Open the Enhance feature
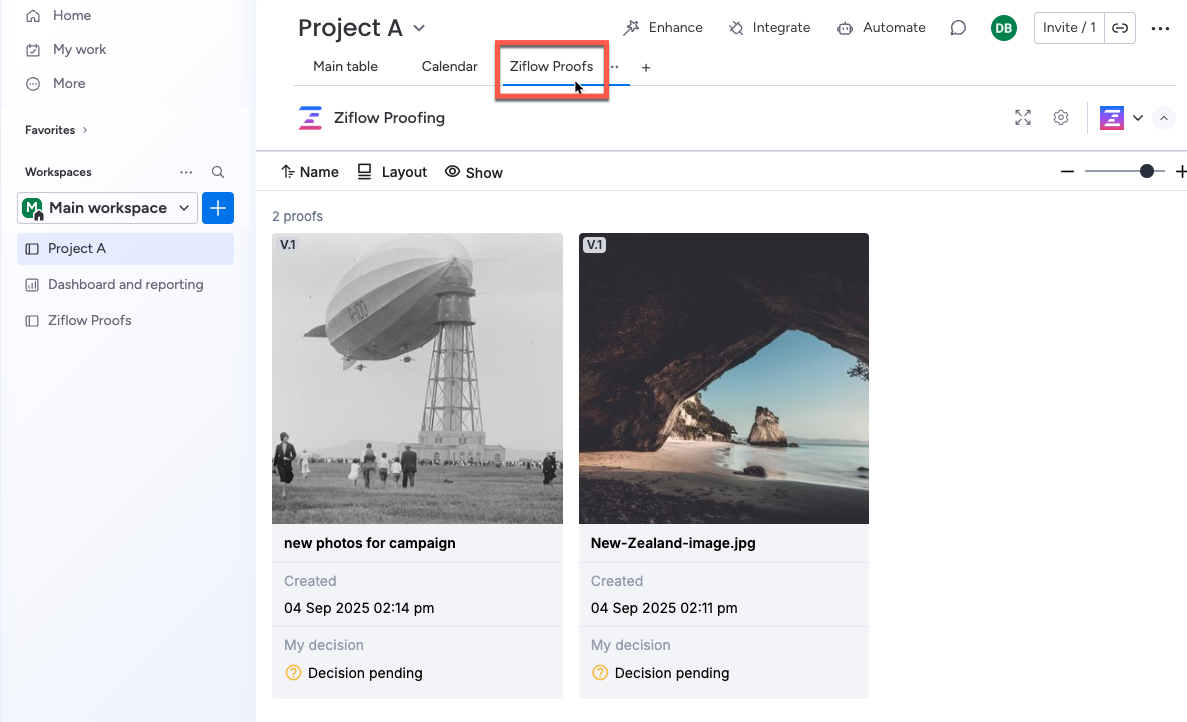1187x722 pixels. tap(663, 27)
